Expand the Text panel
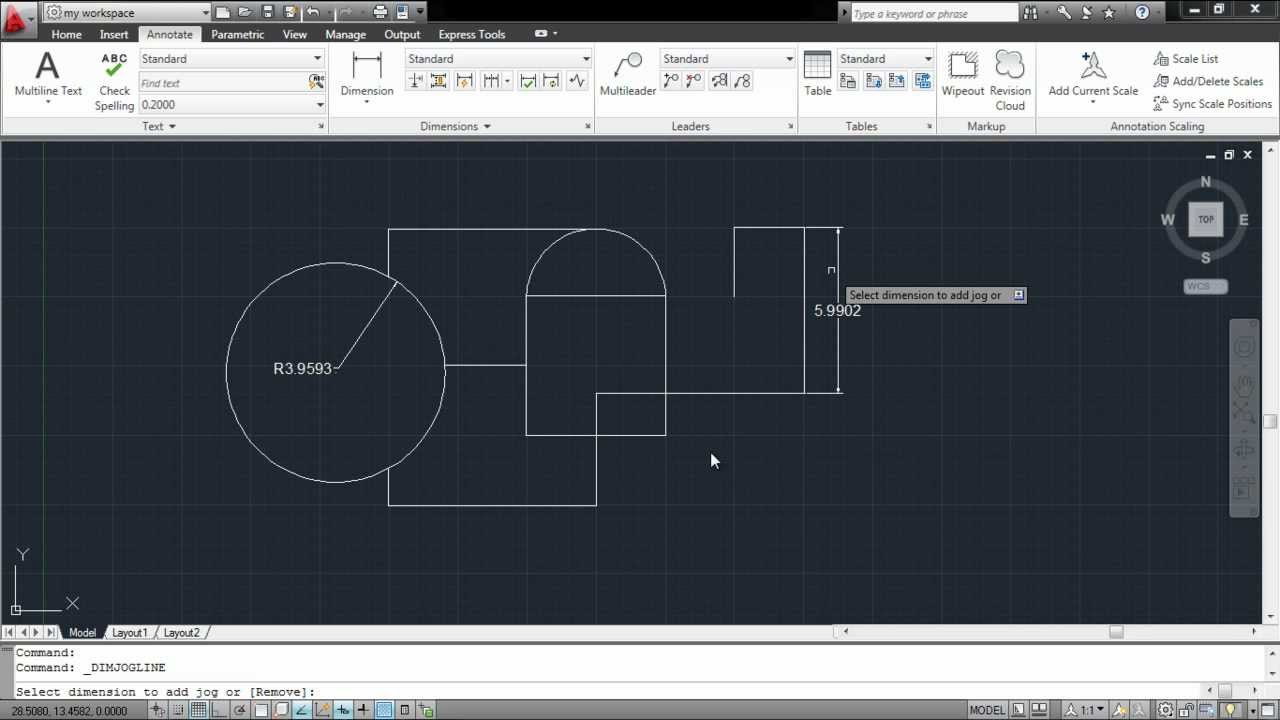The width and height of the screenshot is (1280, 720). coord(159,126)
